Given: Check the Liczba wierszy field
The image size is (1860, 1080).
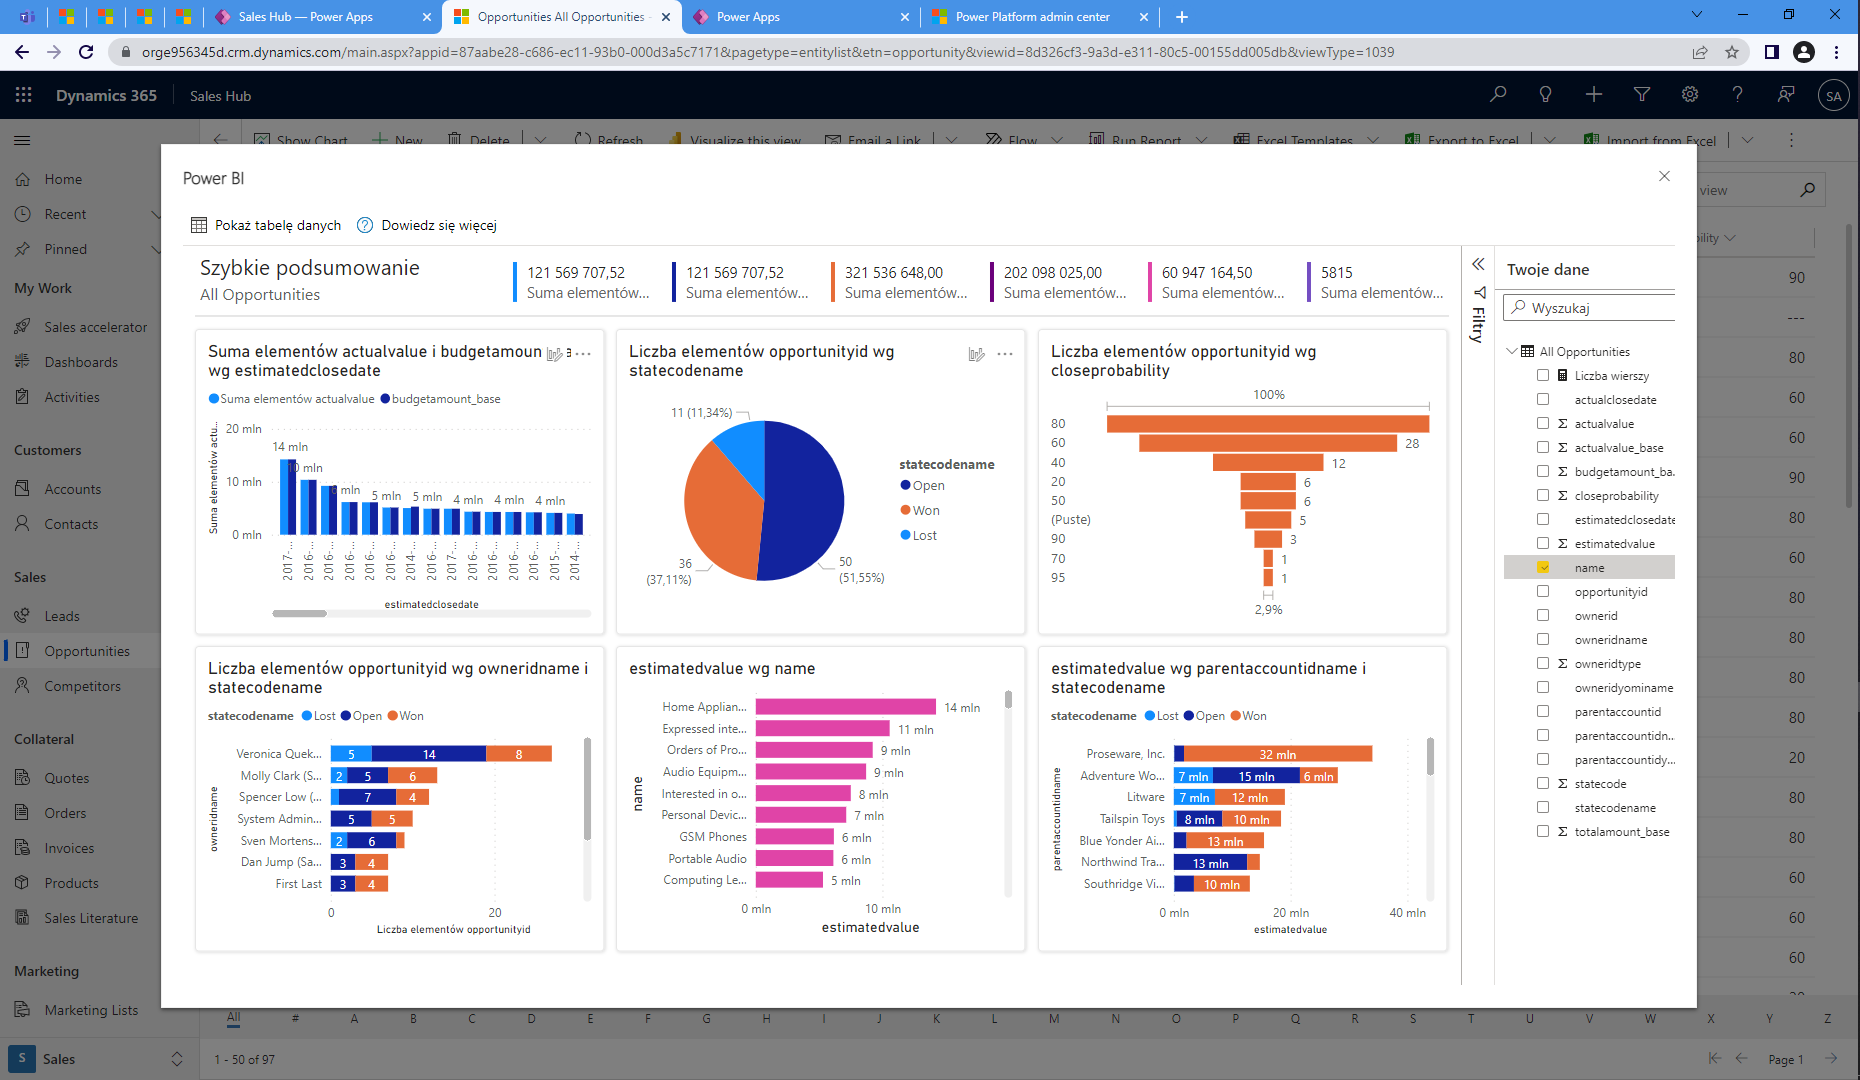Looking at the screenshot, I should pos(1543,375).
